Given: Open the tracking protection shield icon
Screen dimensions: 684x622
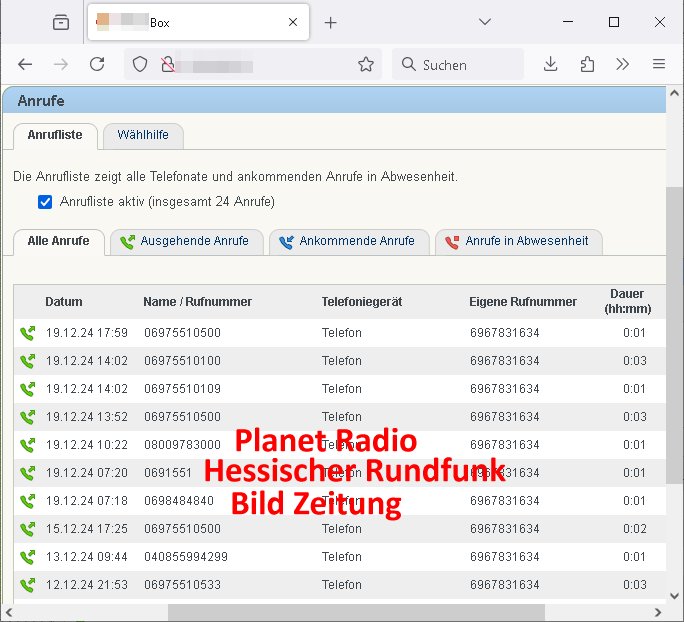Looking at the screenshot, I should click(140, 65).
